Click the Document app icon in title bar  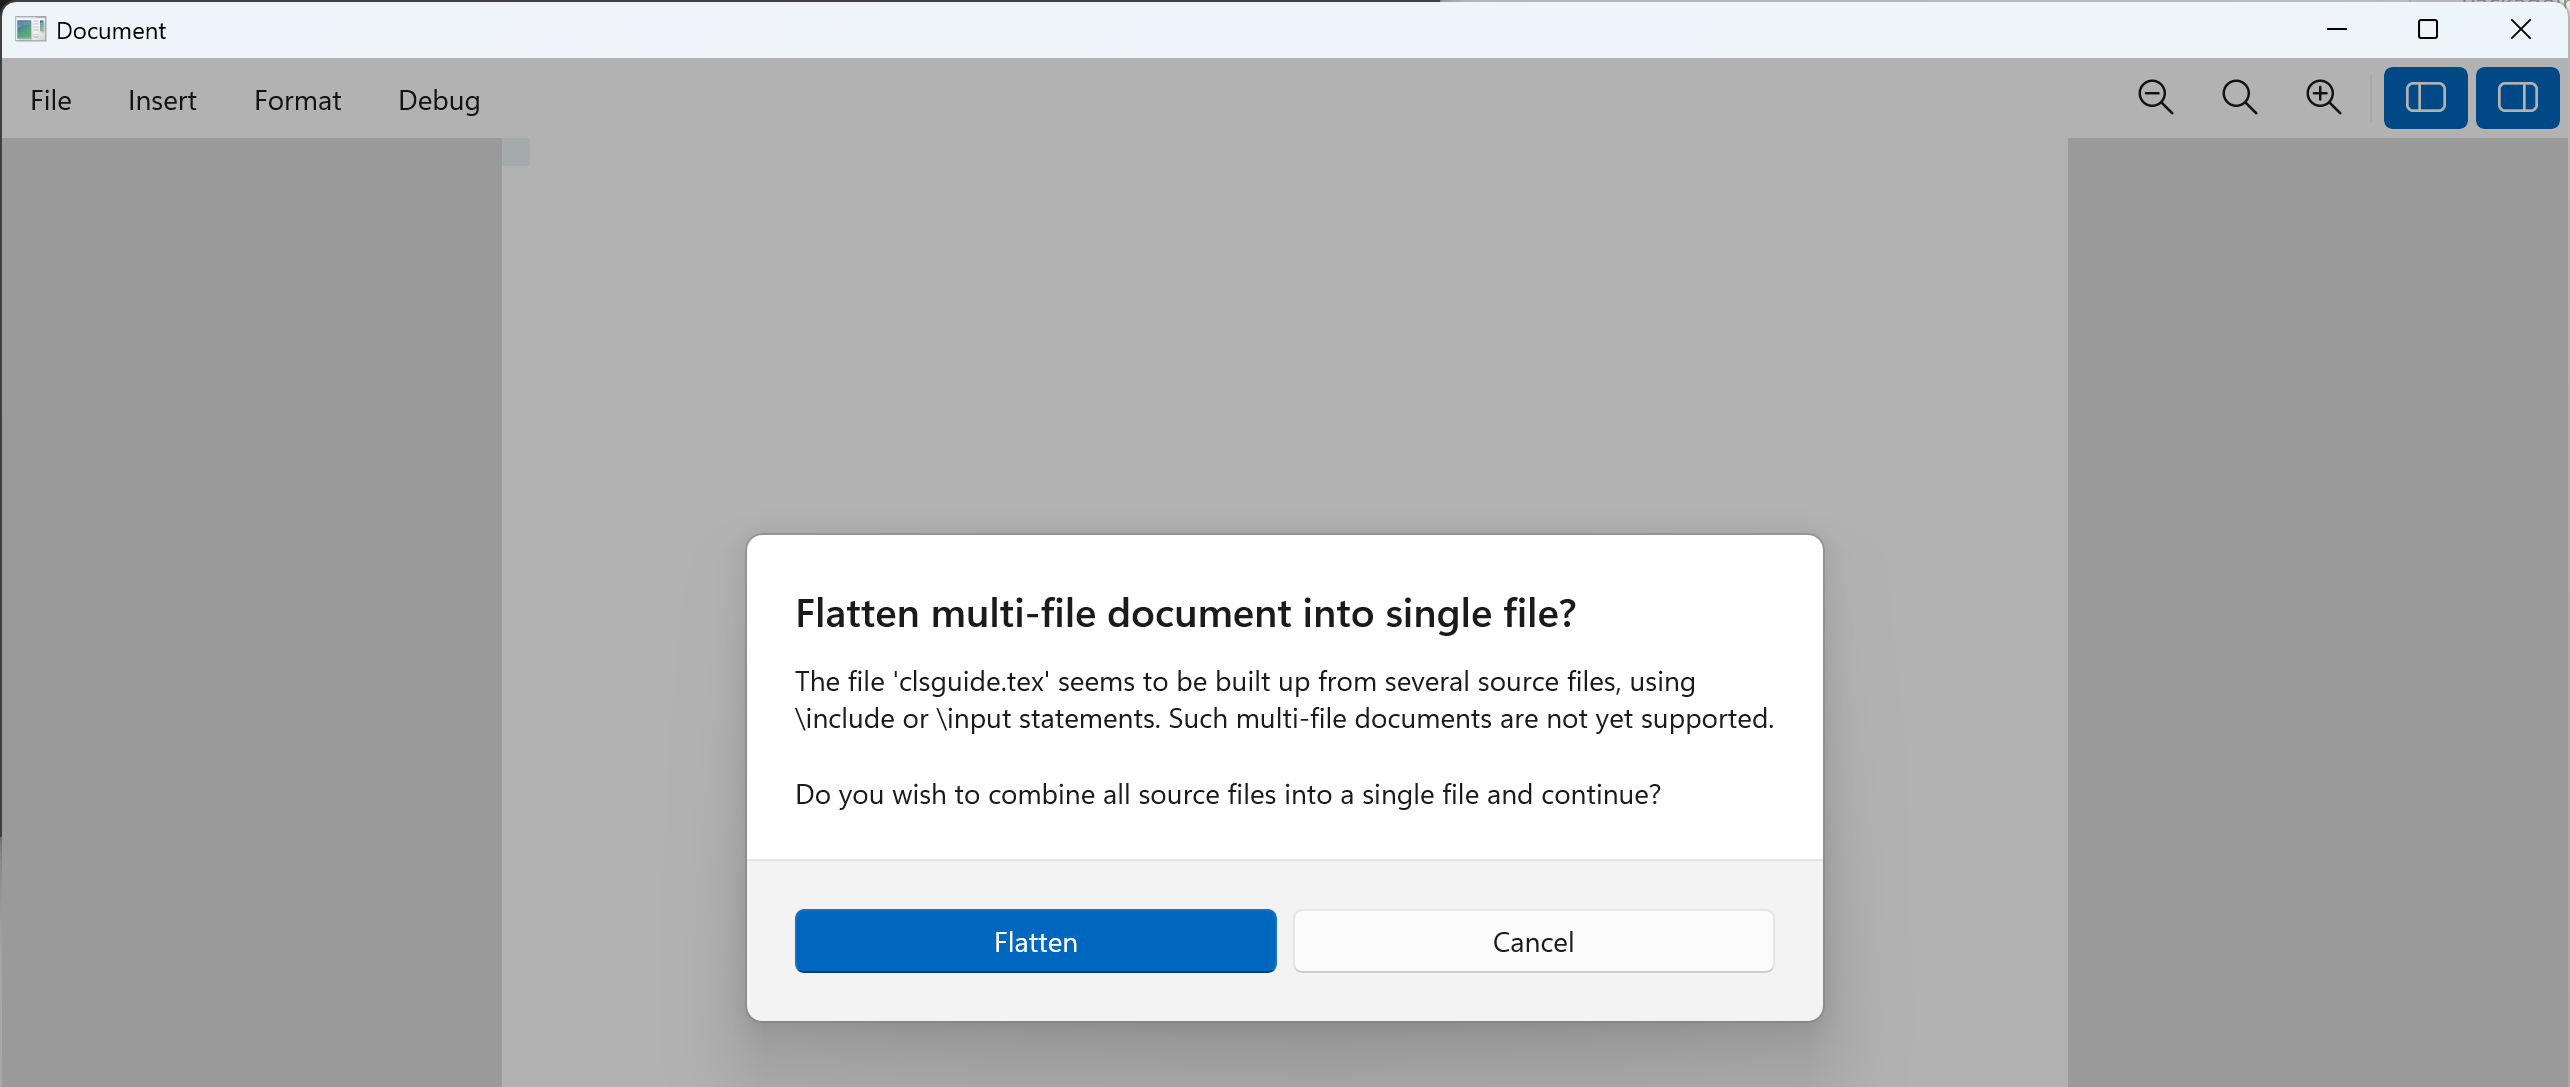coord(30,30)
